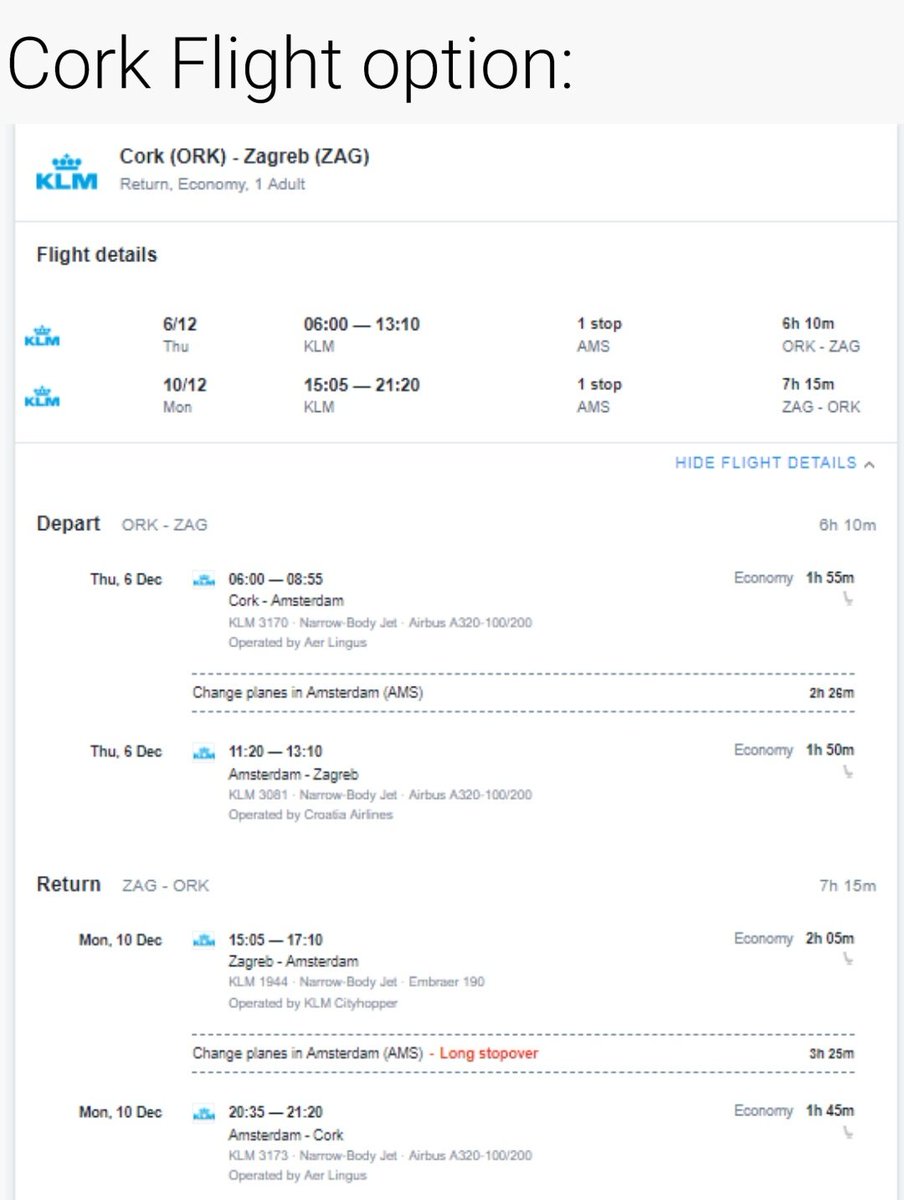This screenshot has width=904, height=1200.
Task: Click '1 stop' on the outbound summary row
Action: point(599,324)
